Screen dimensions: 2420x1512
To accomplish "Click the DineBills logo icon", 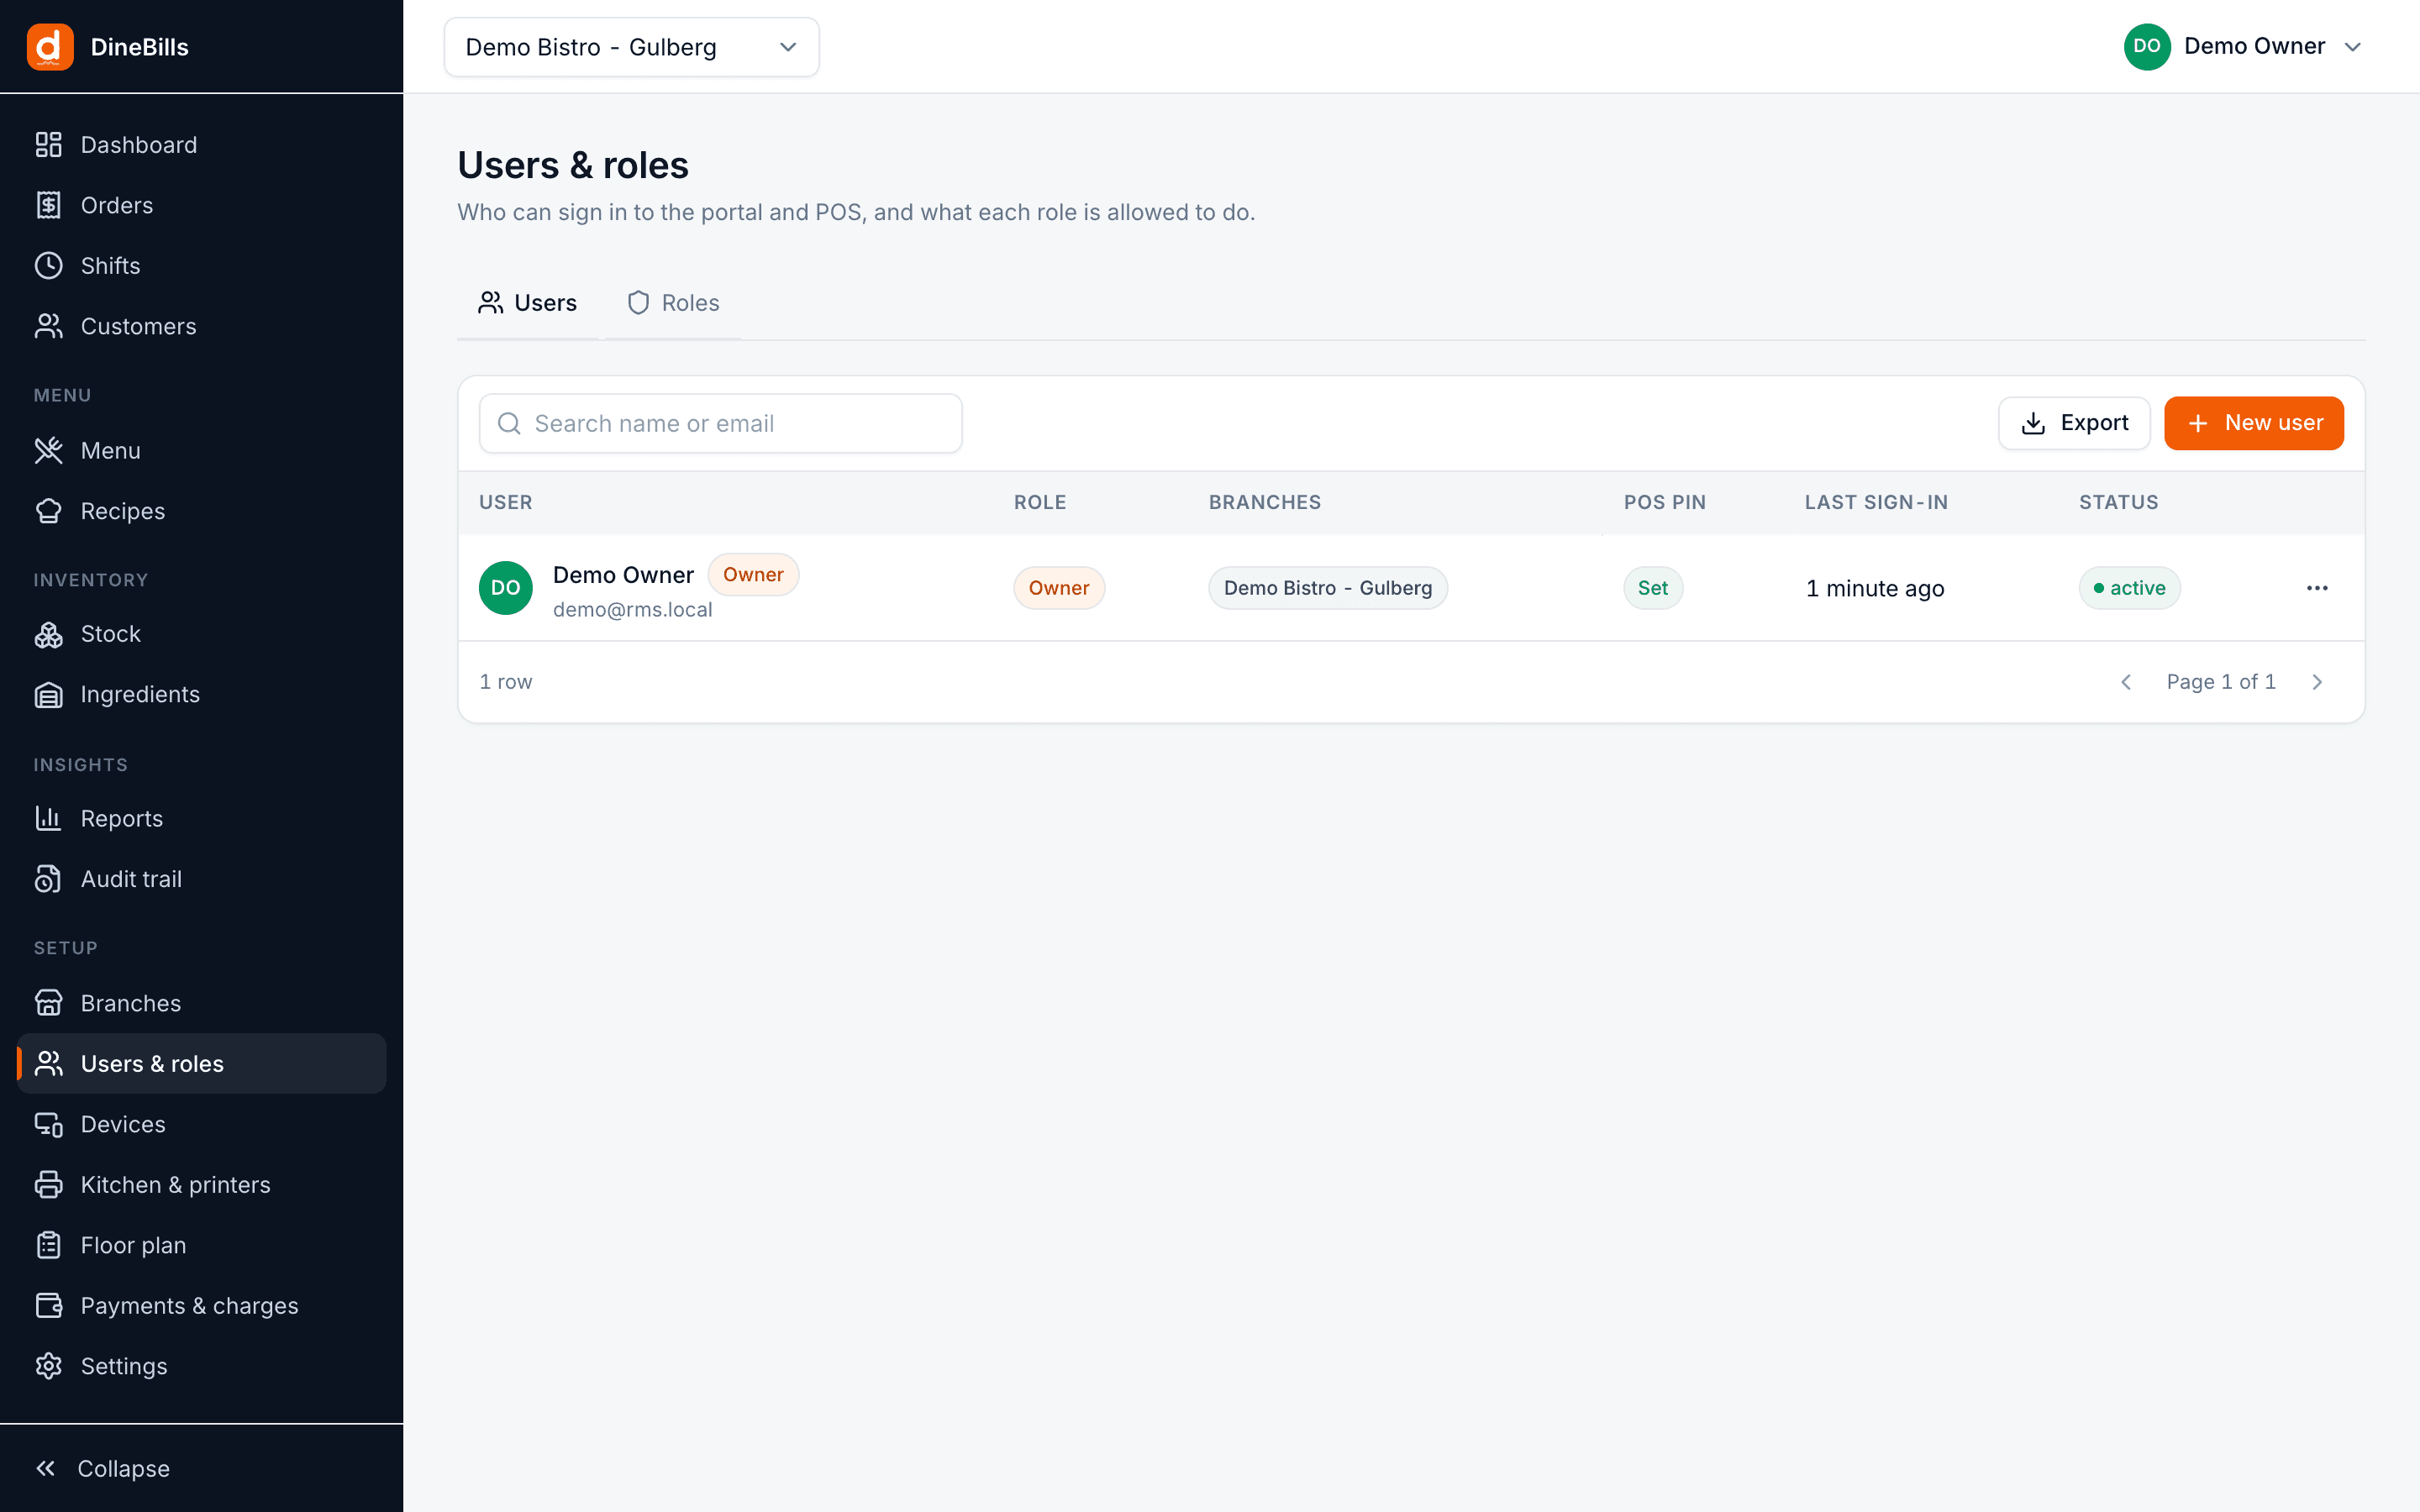I will pos(50,47).
